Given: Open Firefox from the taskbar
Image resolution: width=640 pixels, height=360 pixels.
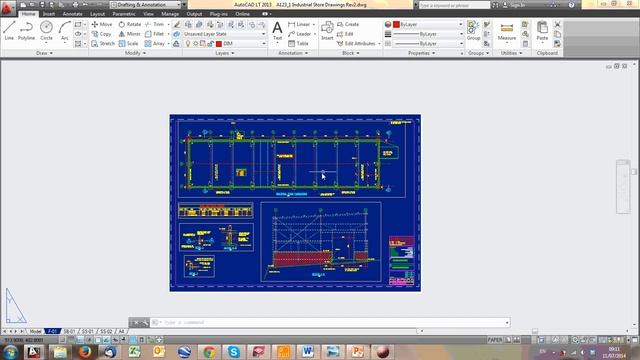Looking at the screenshot, I should point(85,352).
